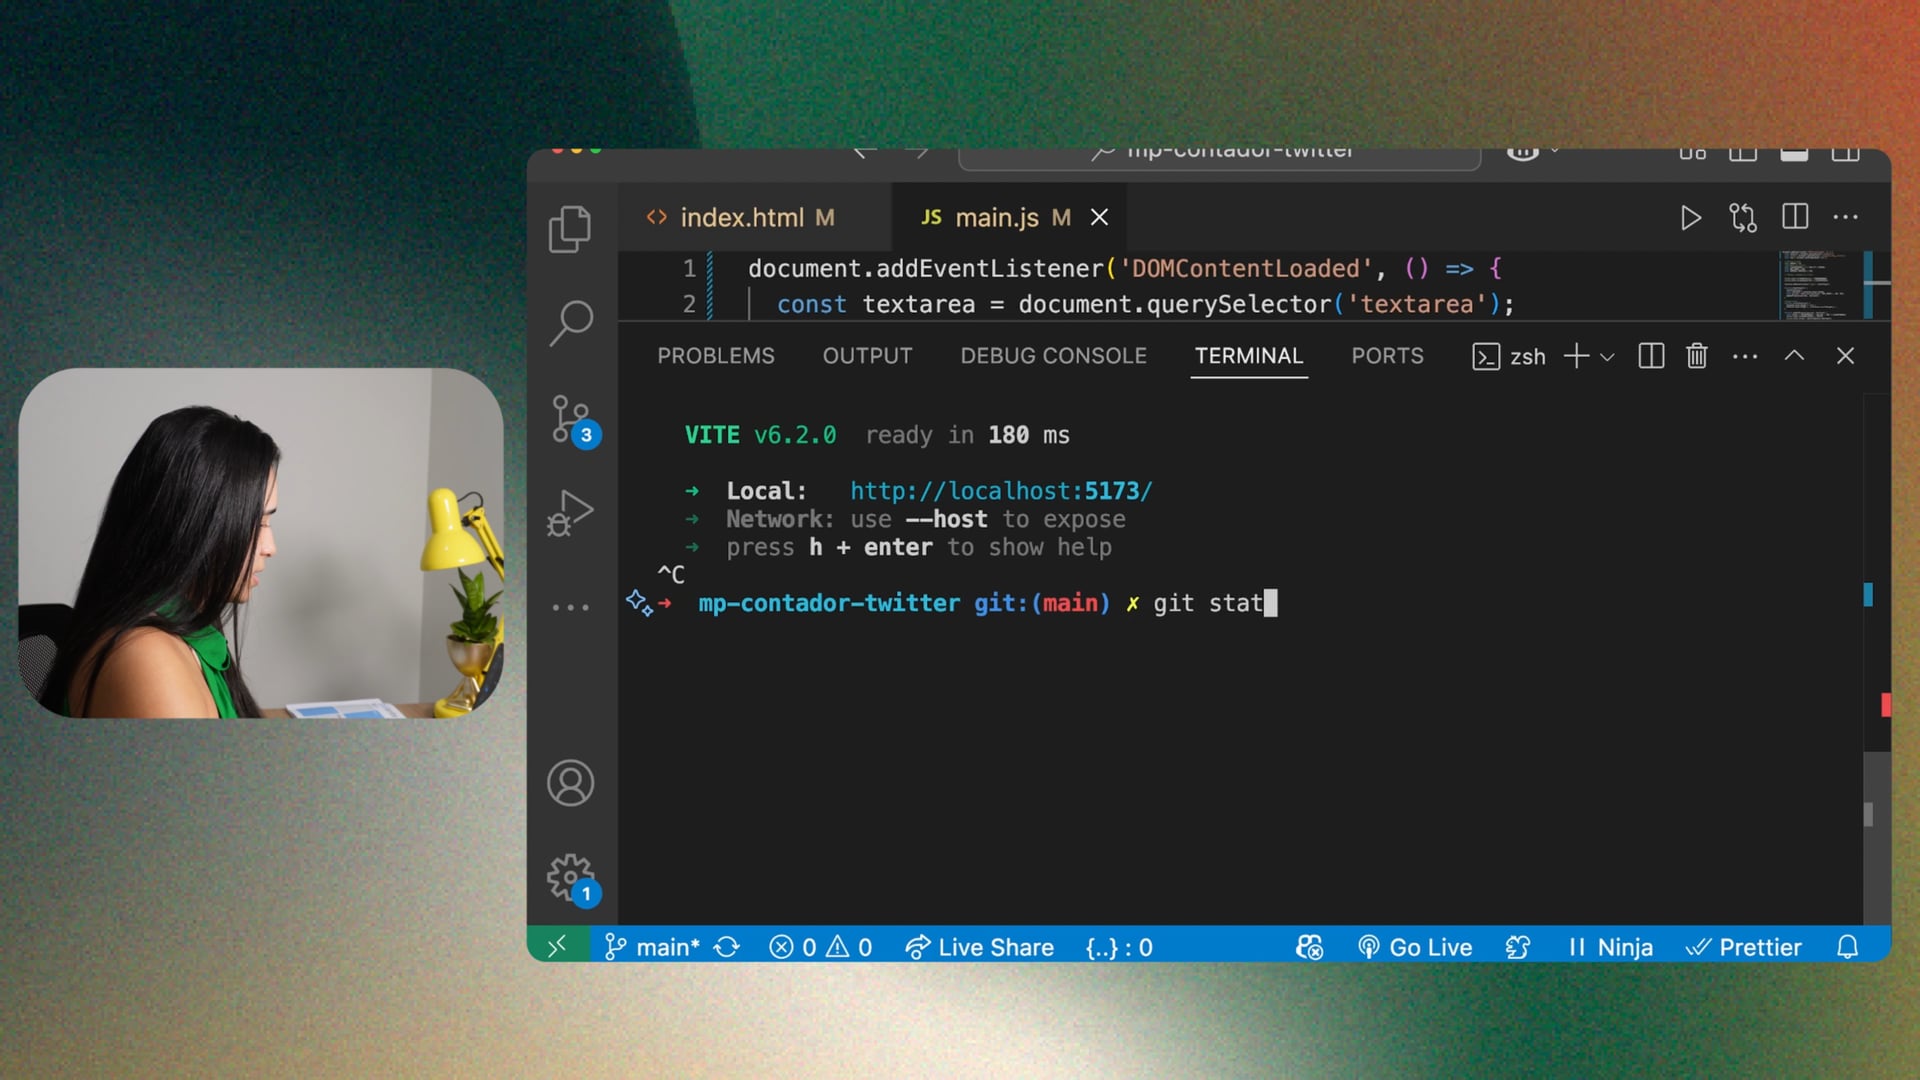Open the Accounts profile icon
The width and height of the screenshot is (1920, 1080).
click(x=570, y=783)
